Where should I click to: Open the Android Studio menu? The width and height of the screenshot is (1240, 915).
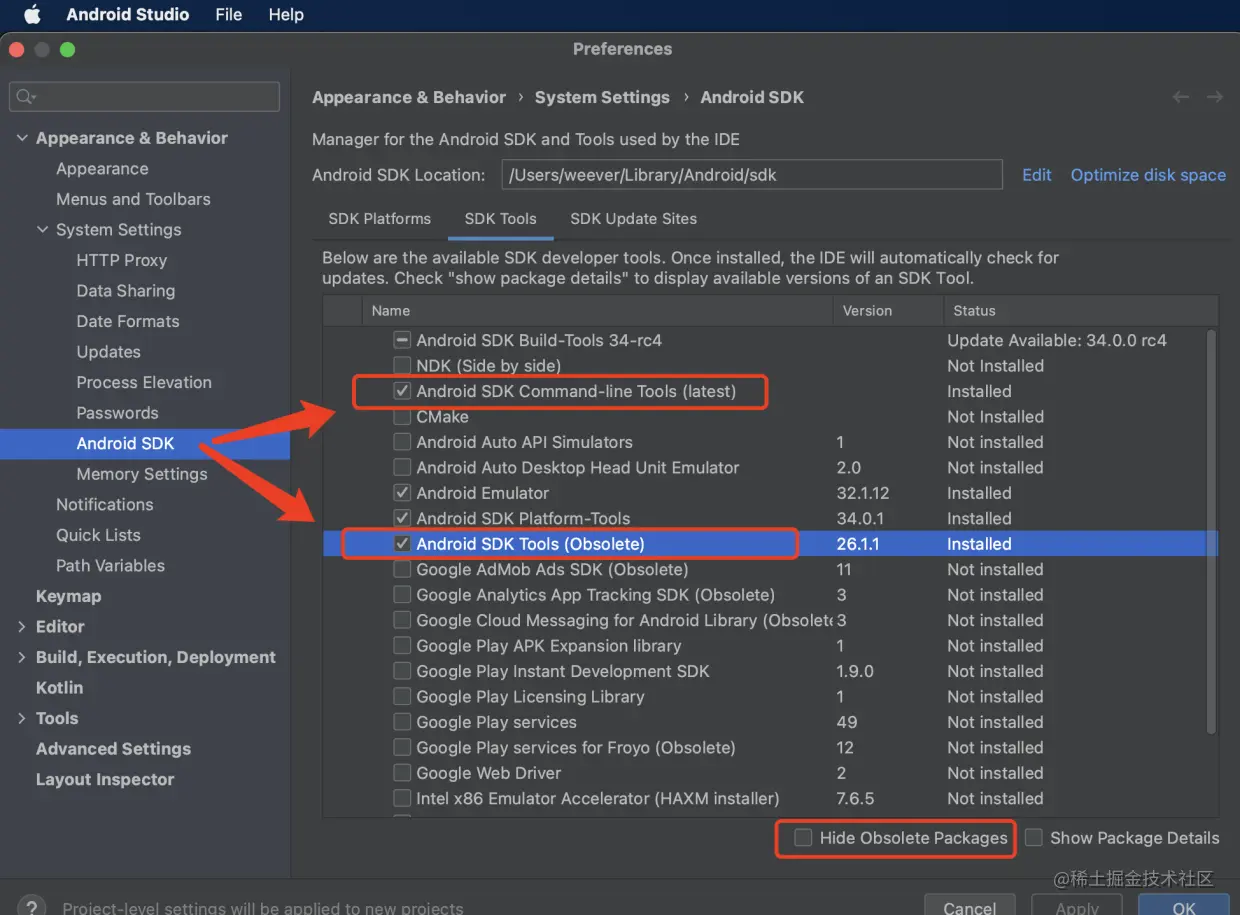[x=127, y=14]
